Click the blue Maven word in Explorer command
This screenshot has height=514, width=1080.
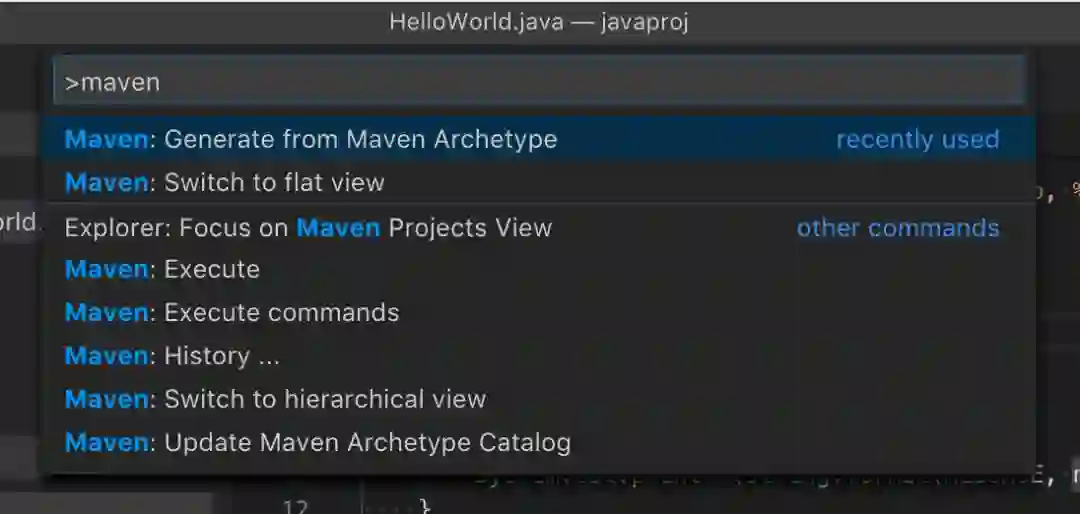[x=338, y=228]
